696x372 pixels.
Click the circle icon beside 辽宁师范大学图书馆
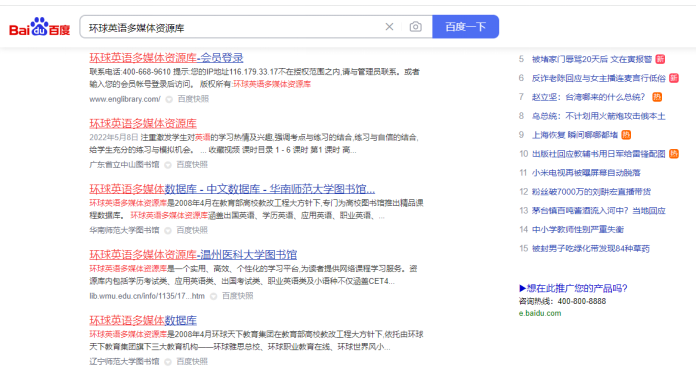[168, 362]
